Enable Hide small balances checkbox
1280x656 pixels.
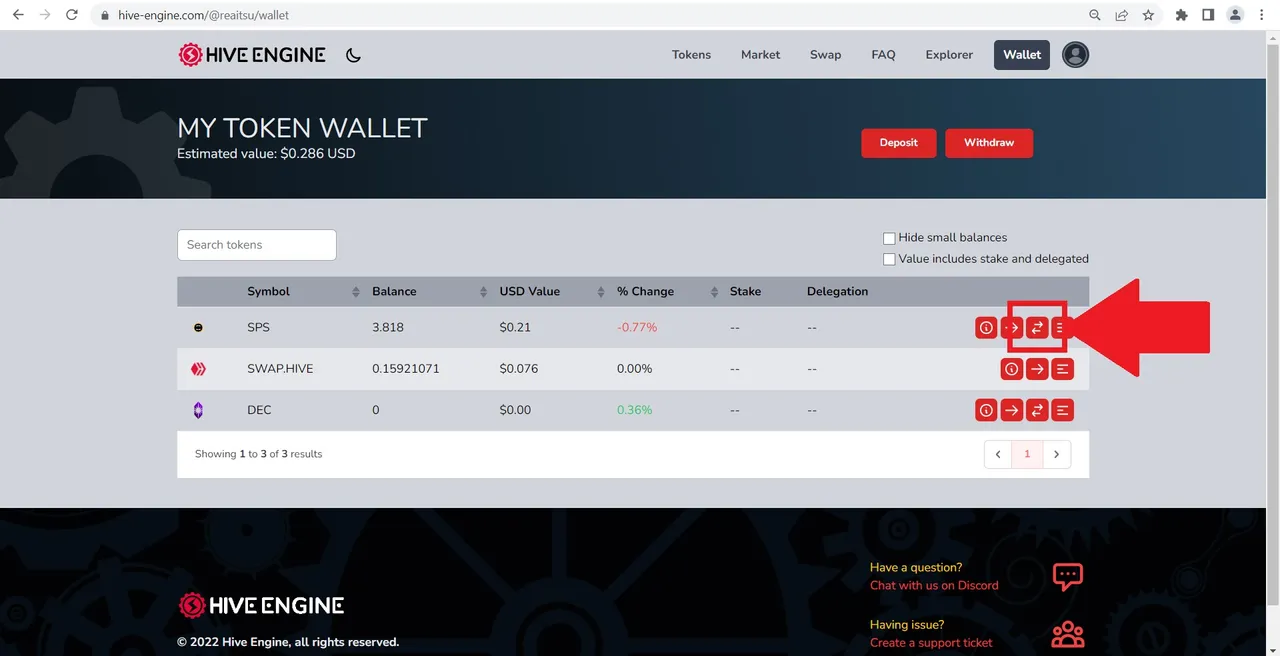(889, 238)
